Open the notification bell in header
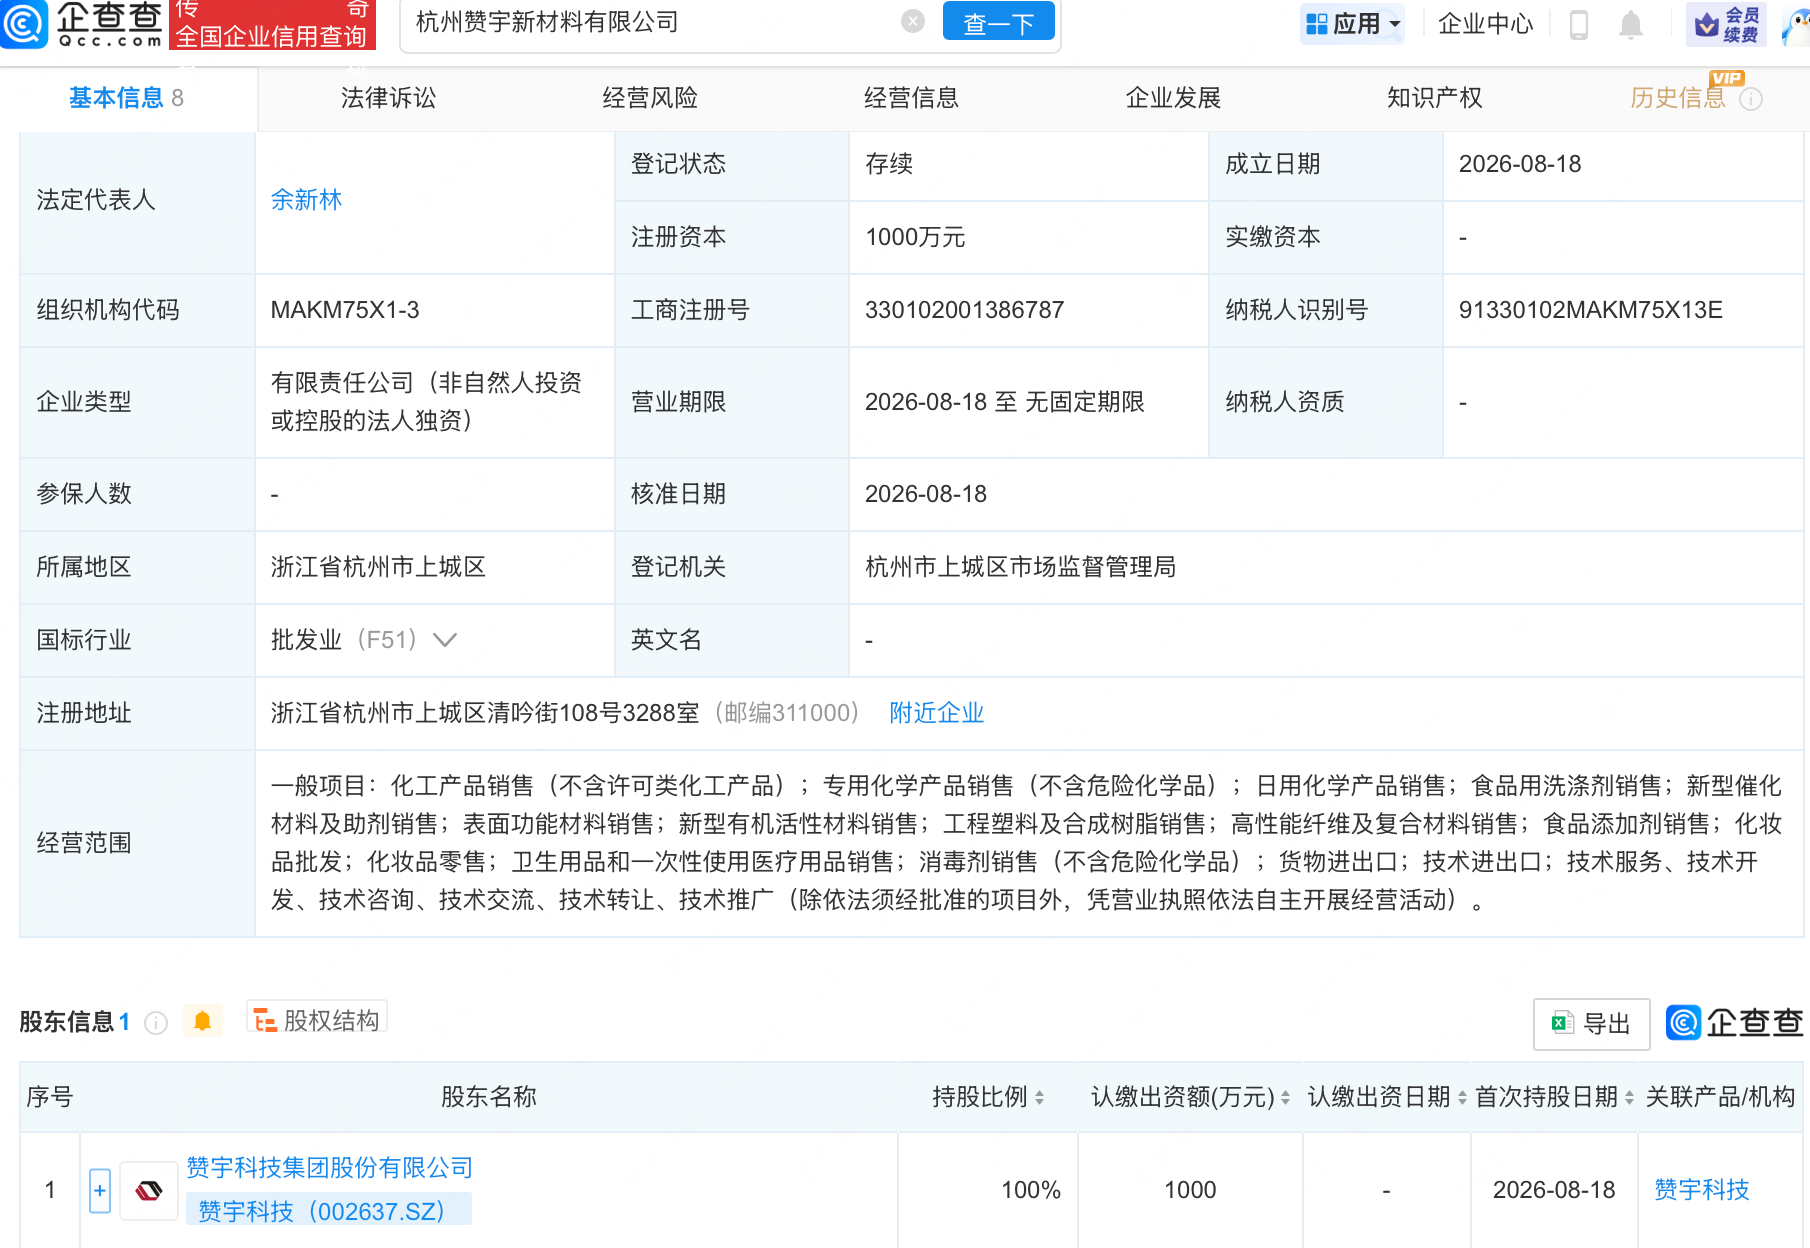 1631,24
